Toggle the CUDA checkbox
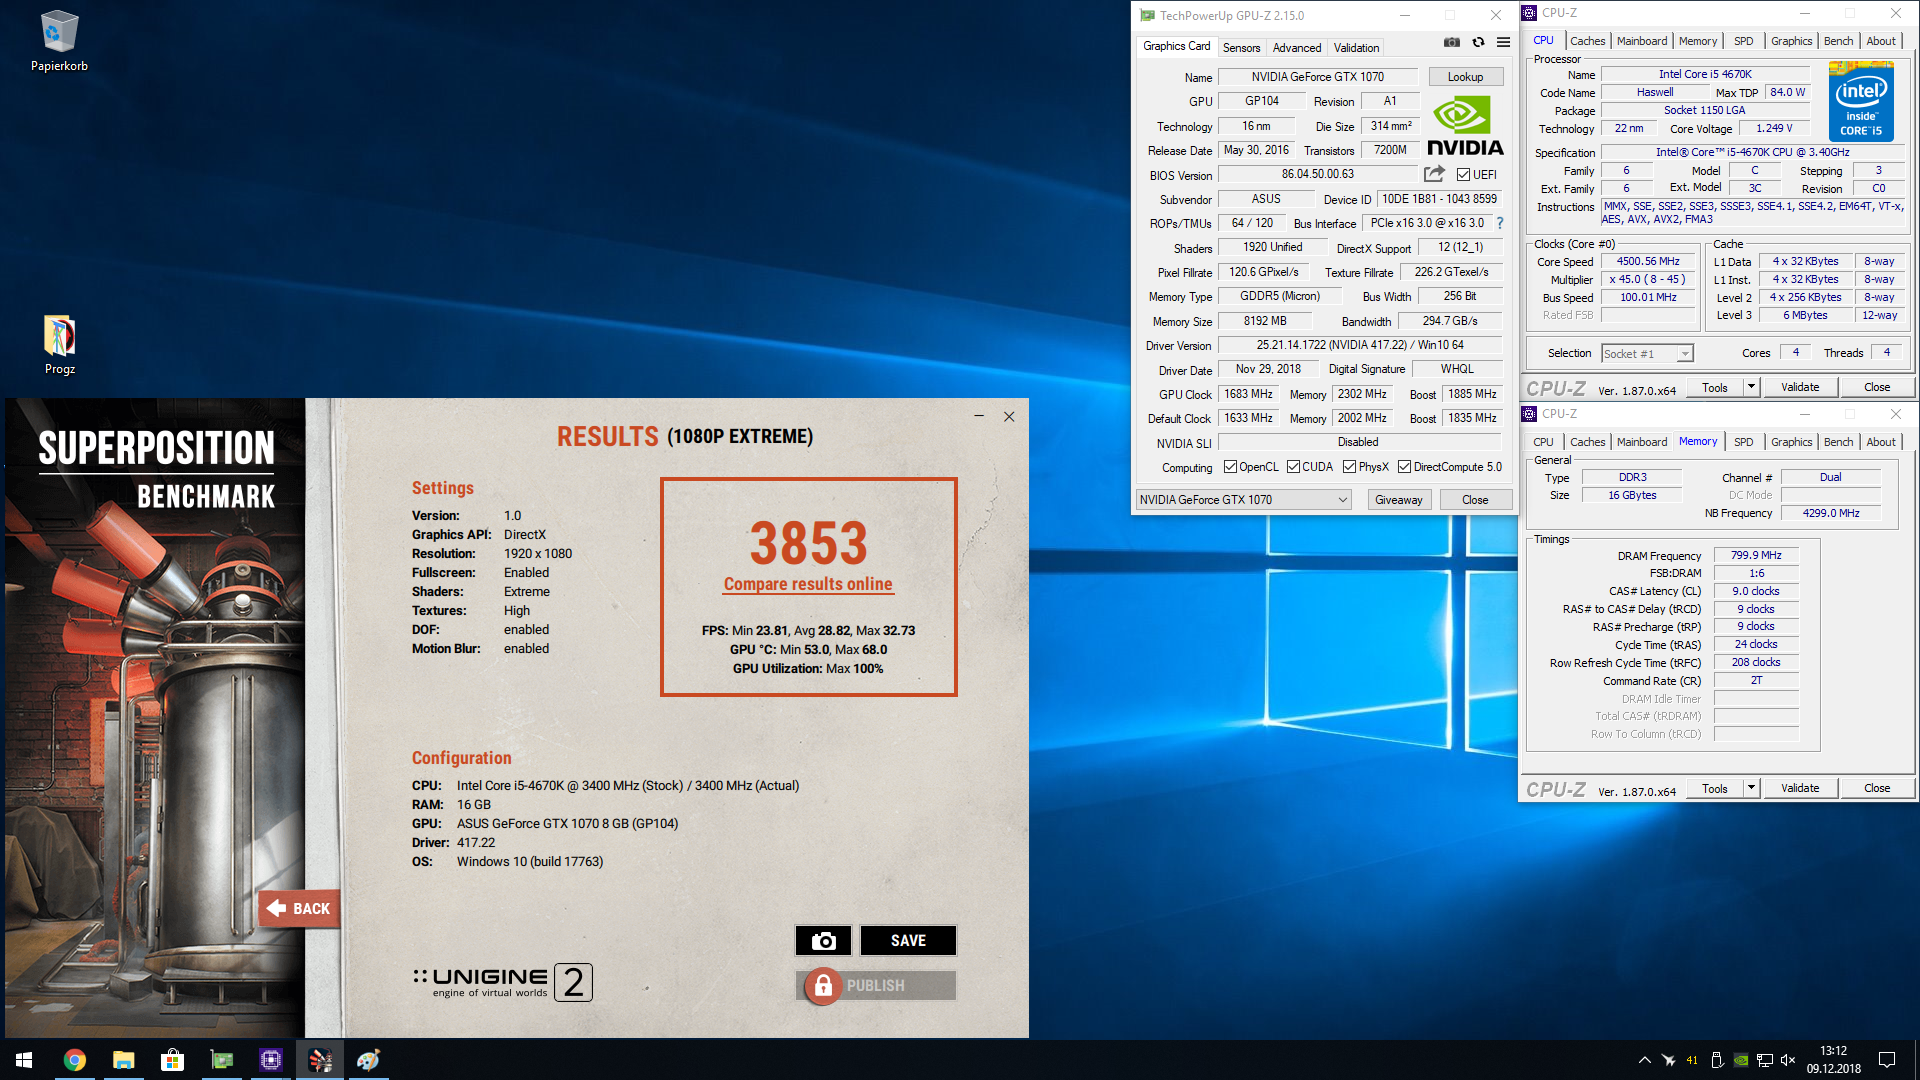The image size is (1920, 1080). coord(1293,467)
